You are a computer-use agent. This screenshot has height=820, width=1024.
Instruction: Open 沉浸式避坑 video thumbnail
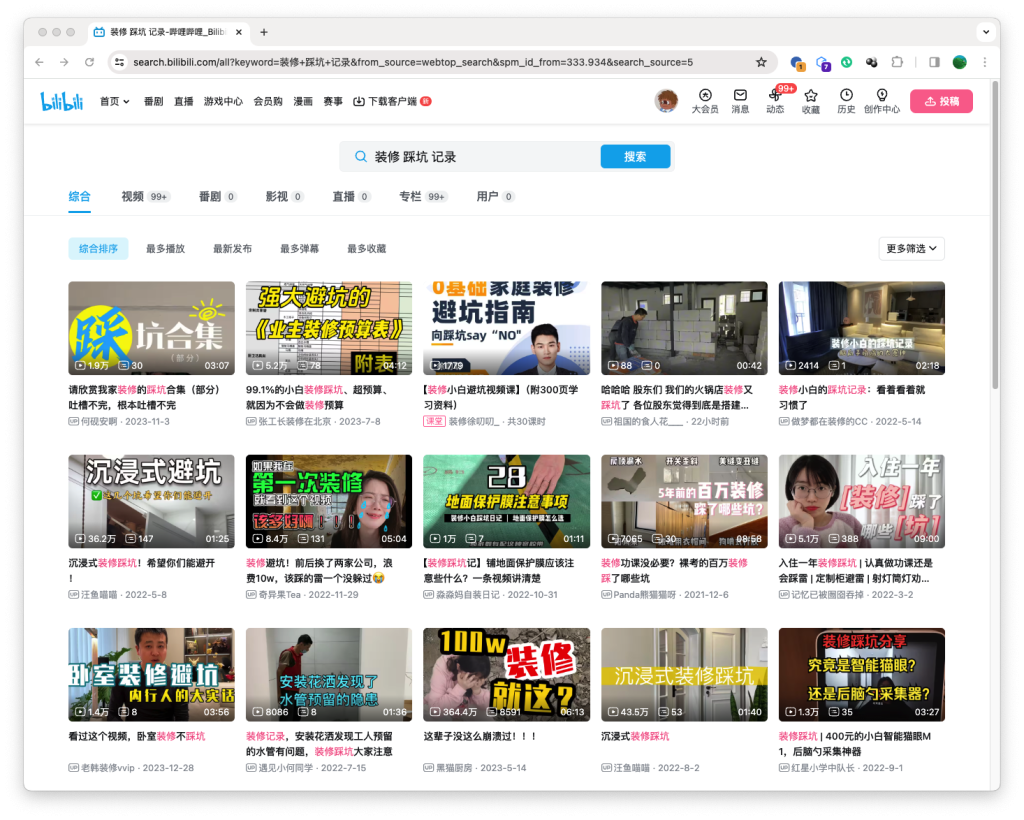[151, 501]
